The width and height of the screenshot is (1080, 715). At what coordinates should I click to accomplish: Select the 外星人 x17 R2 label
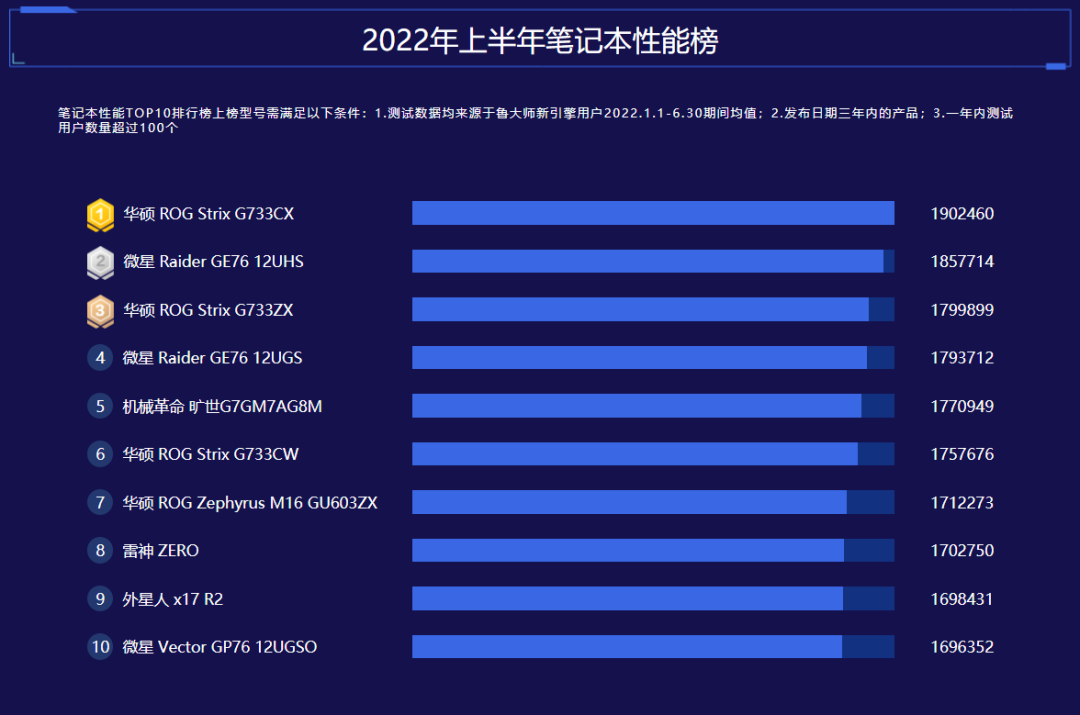tap(173, 599)
